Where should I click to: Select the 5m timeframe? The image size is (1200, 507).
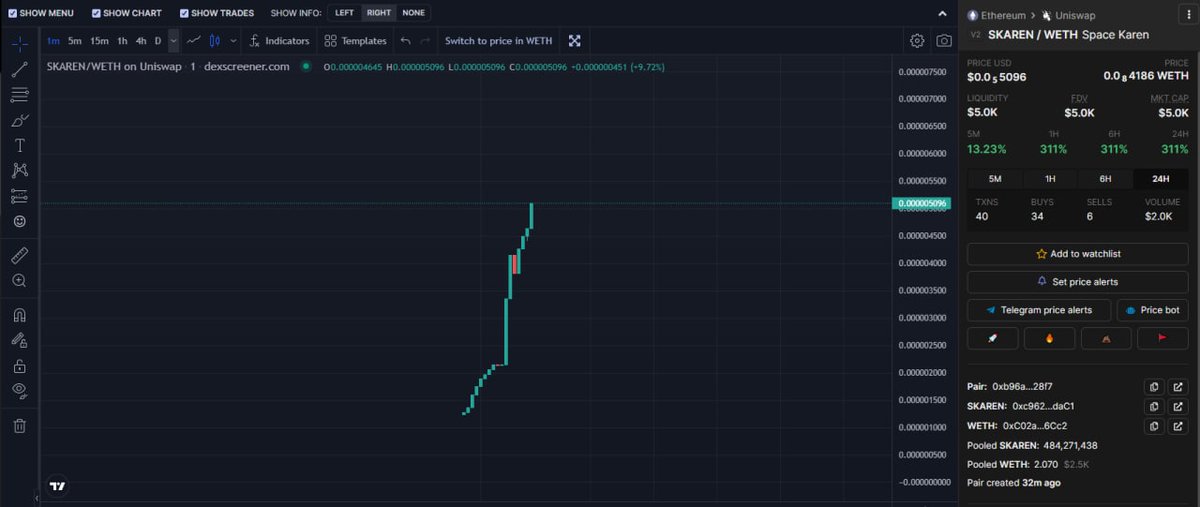coord(75,41)
